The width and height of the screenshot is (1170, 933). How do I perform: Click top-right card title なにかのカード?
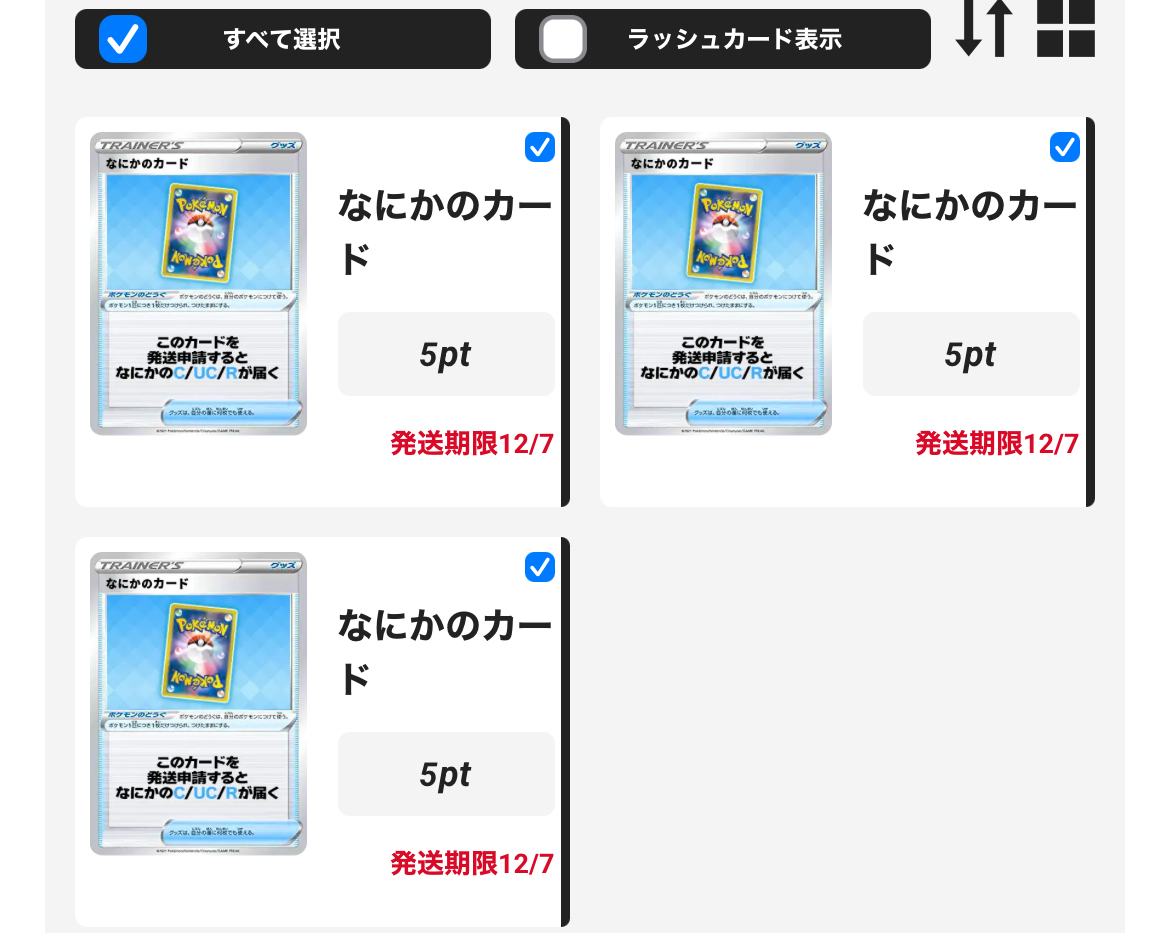pyautogui.click(x=970, y=232)
